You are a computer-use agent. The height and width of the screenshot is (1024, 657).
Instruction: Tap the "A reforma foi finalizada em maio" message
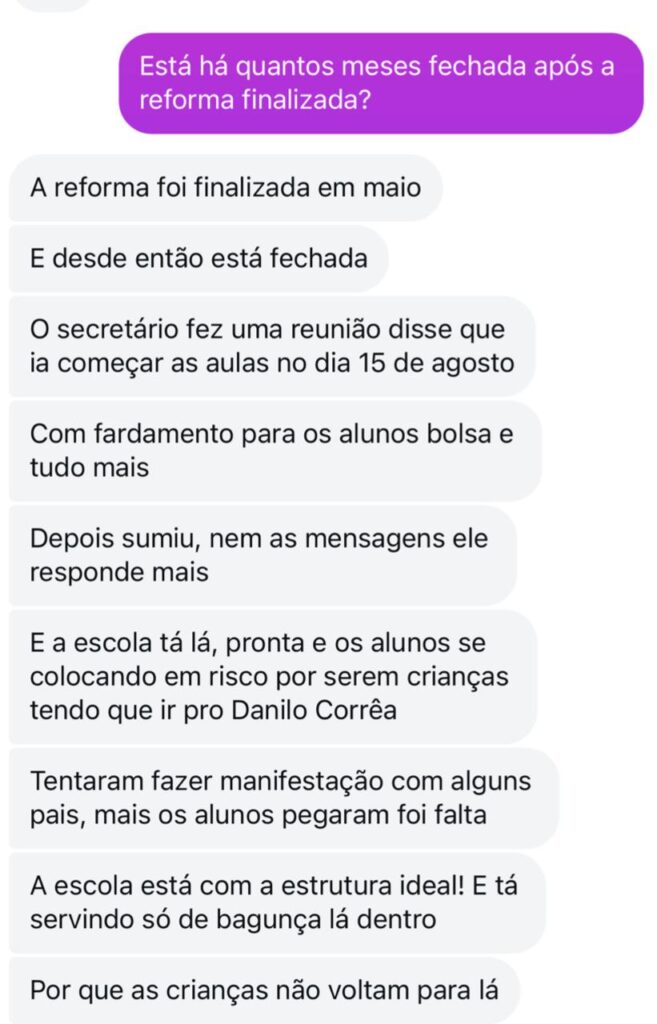pyautogui.click(x=225, y=187)
